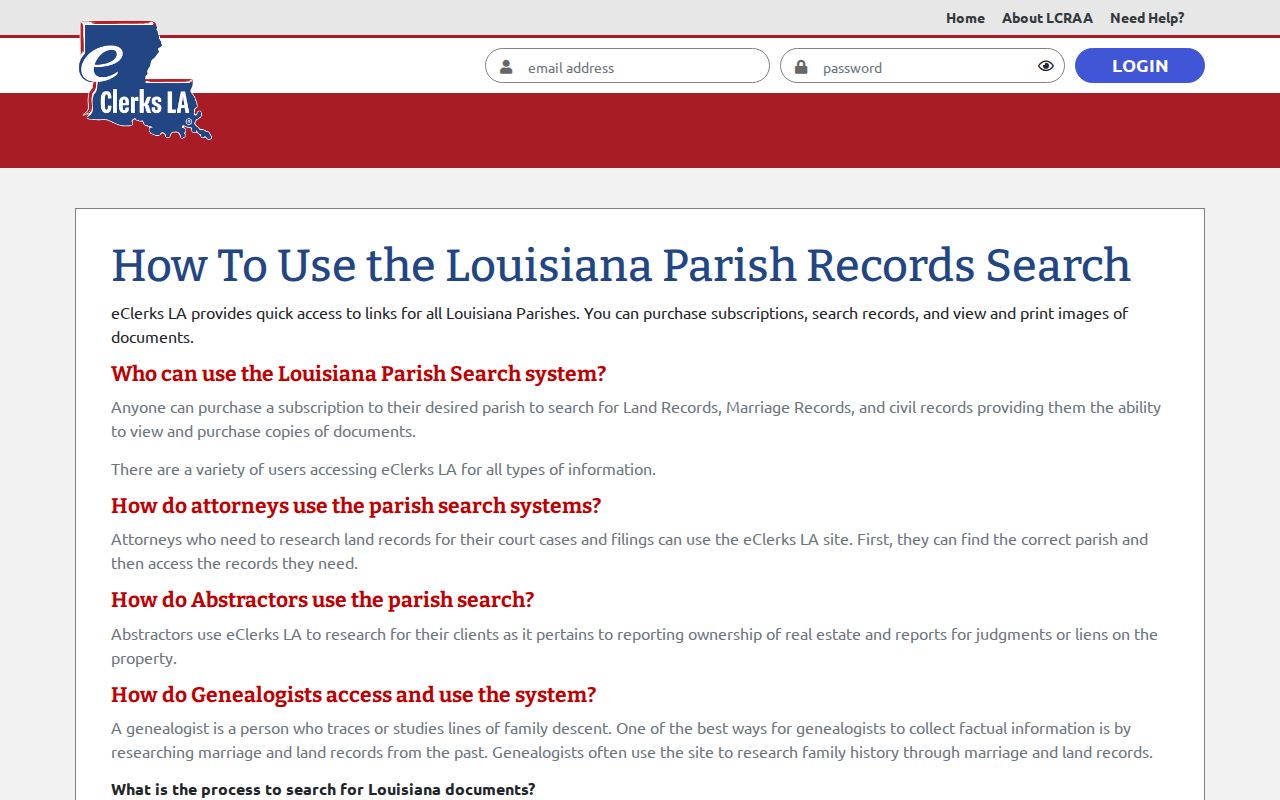The image size is (1280, 800).
Task: Click the eClerks LA logo
Action: pos(145,80)
